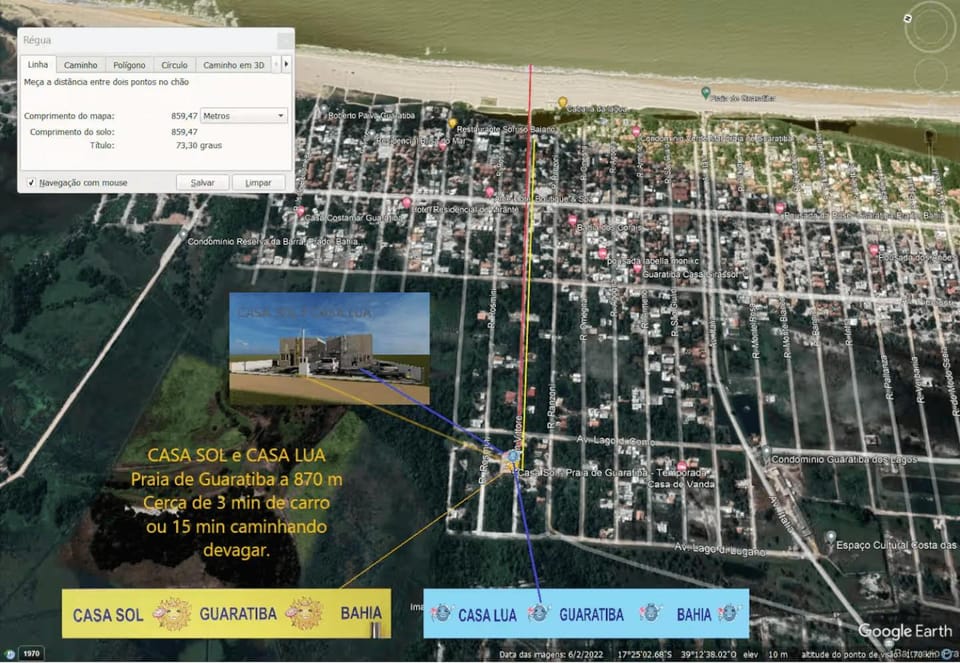The height and width of the screenshot is (663, 960).
Task: Click the pink pin for Guaratiba Casa Girassol
Action: [x=637, y=268]
